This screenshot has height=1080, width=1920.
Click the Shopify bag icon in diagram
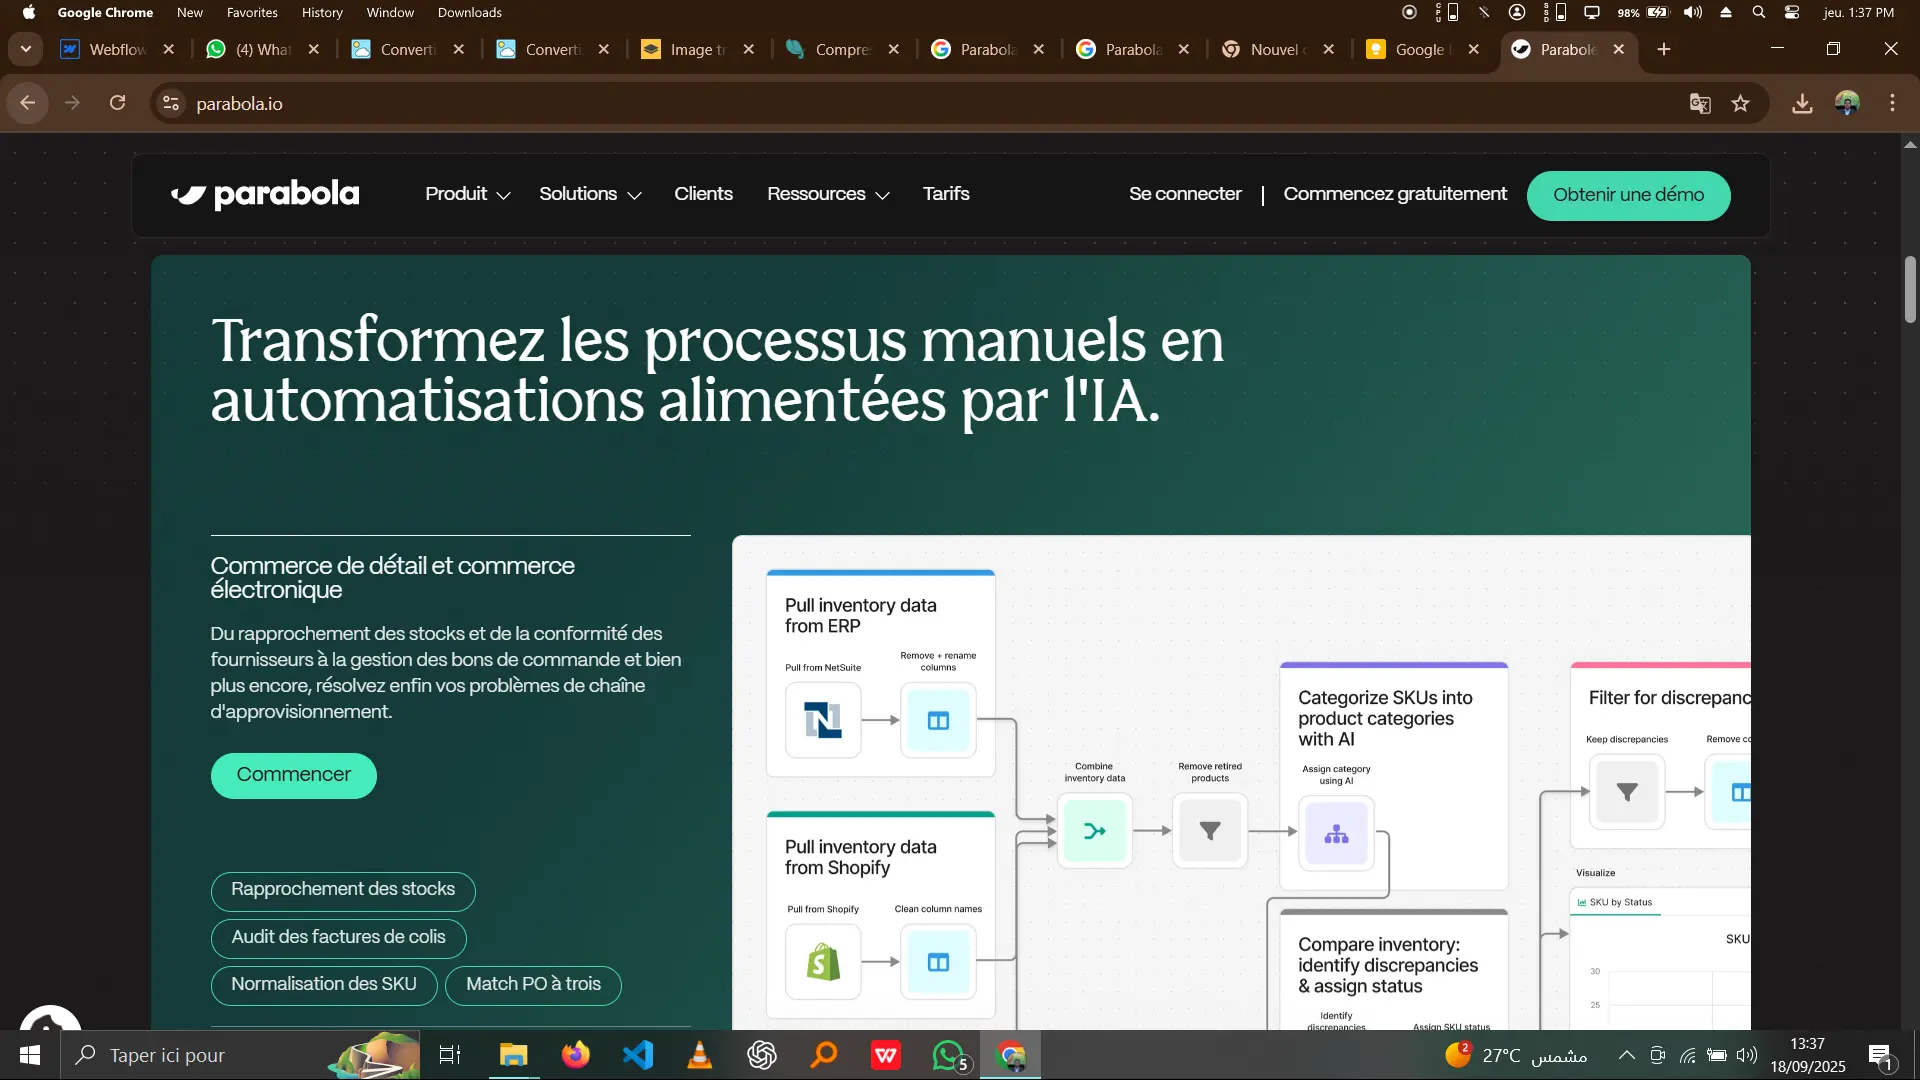click(822, 962)
